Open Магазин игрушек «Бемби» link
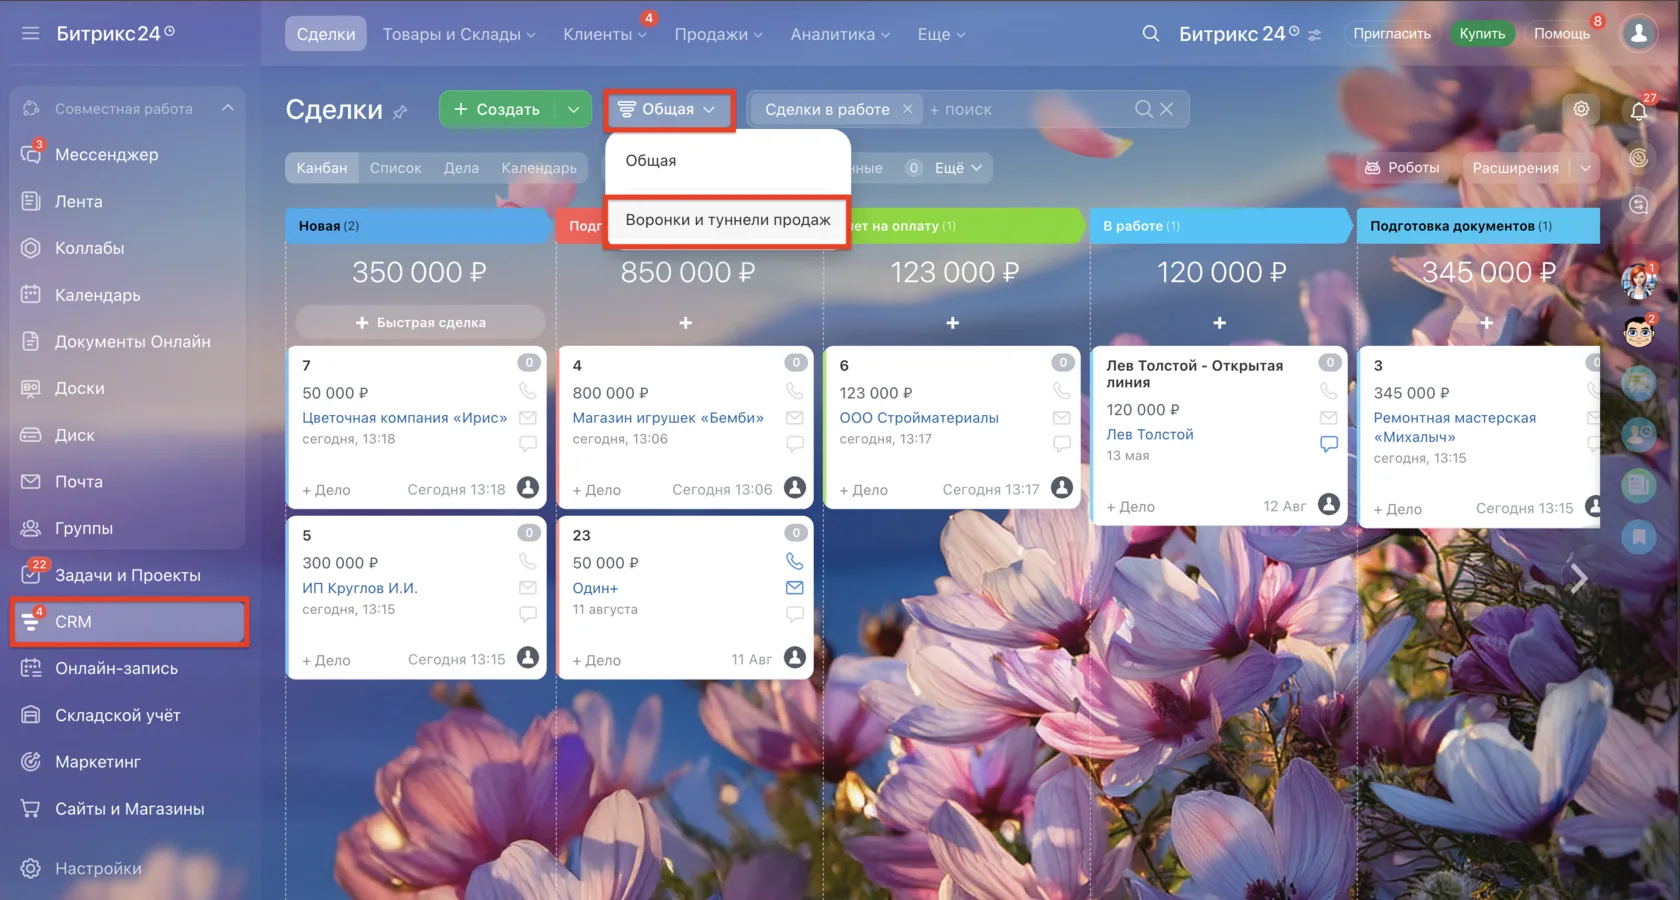The height and width of the screenshot is (900, 1680). [x=668, y=418]
